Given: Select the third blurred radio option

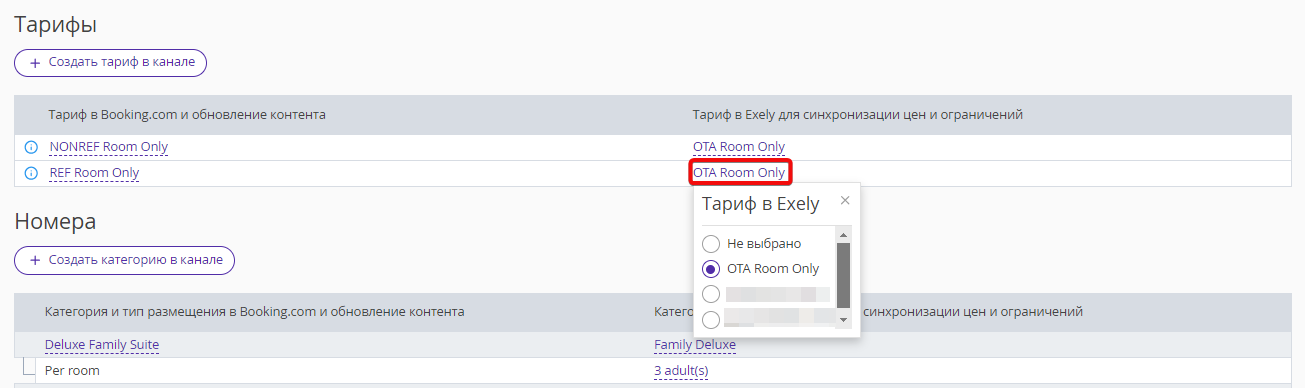Looking at the screenshot, I should [x=710, y=294].
